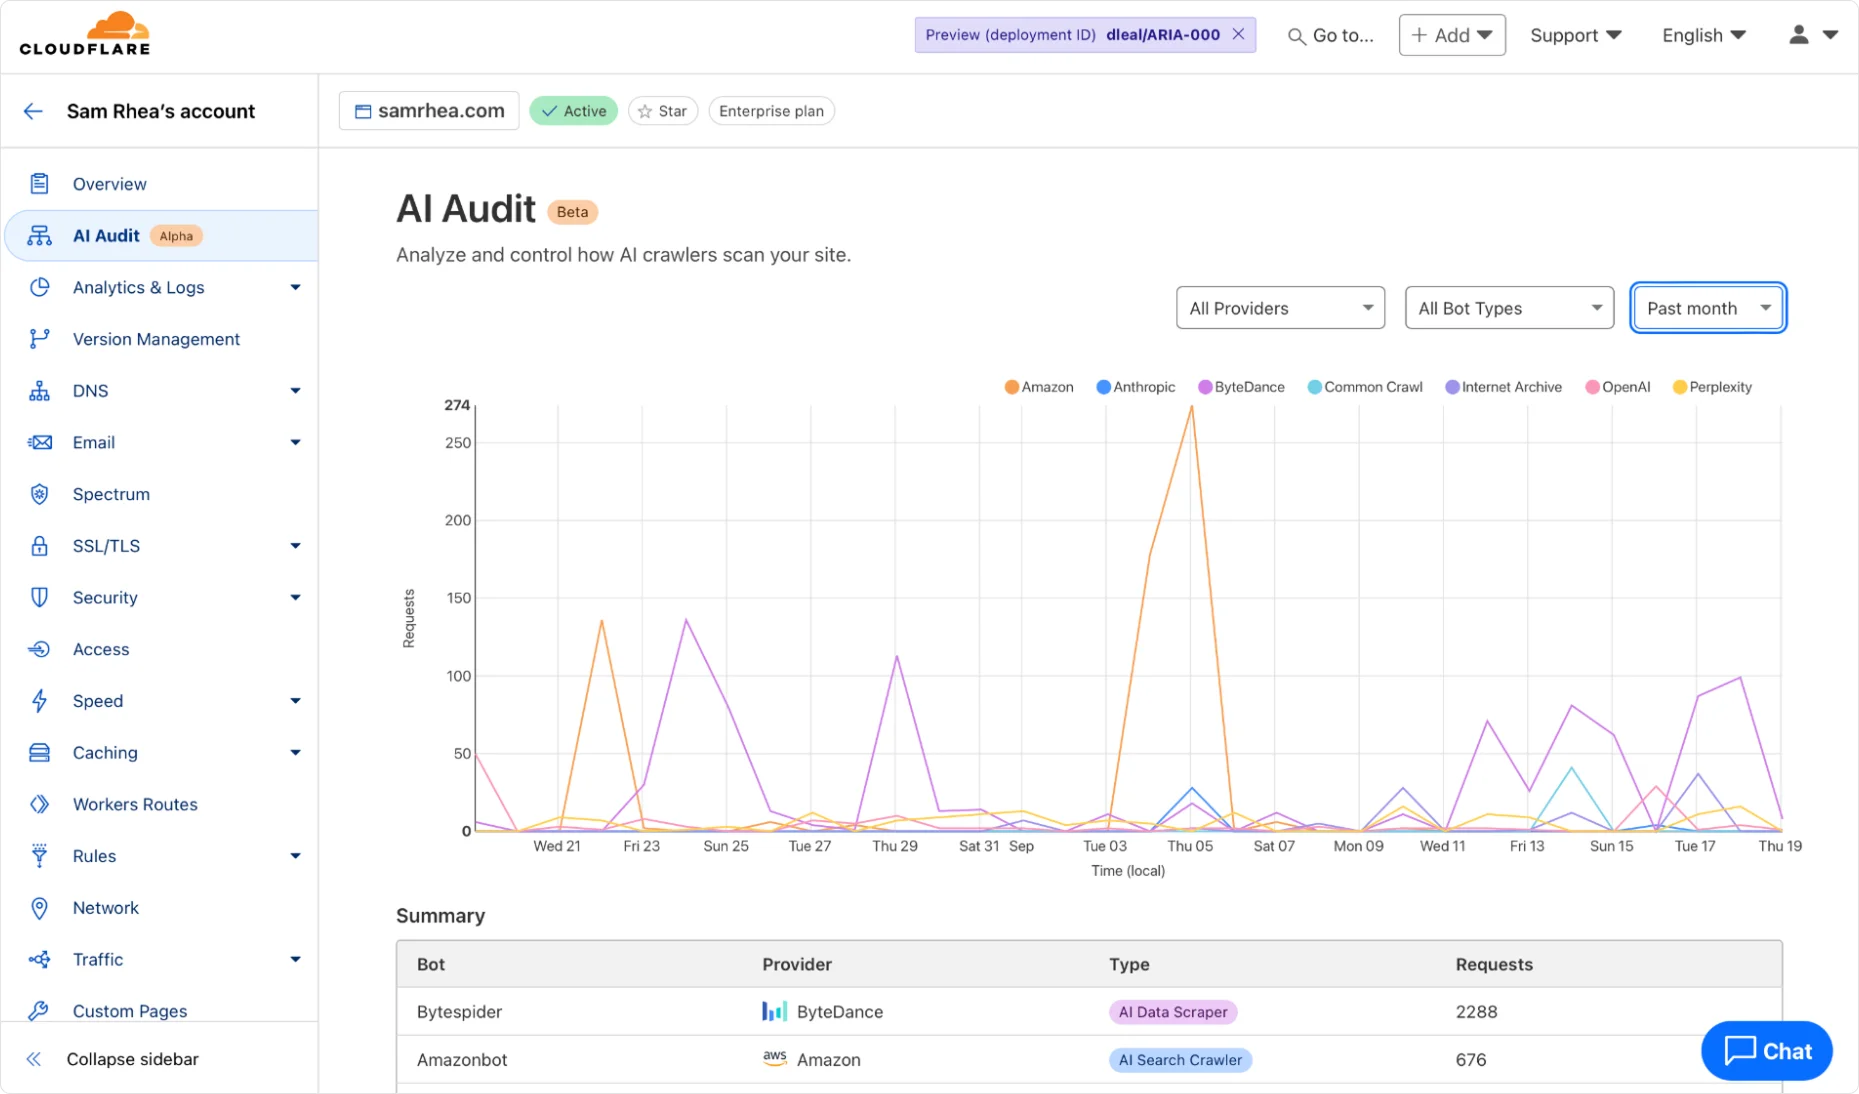
Task: Click the star icon on Star button
Action: tap(645, 111)
